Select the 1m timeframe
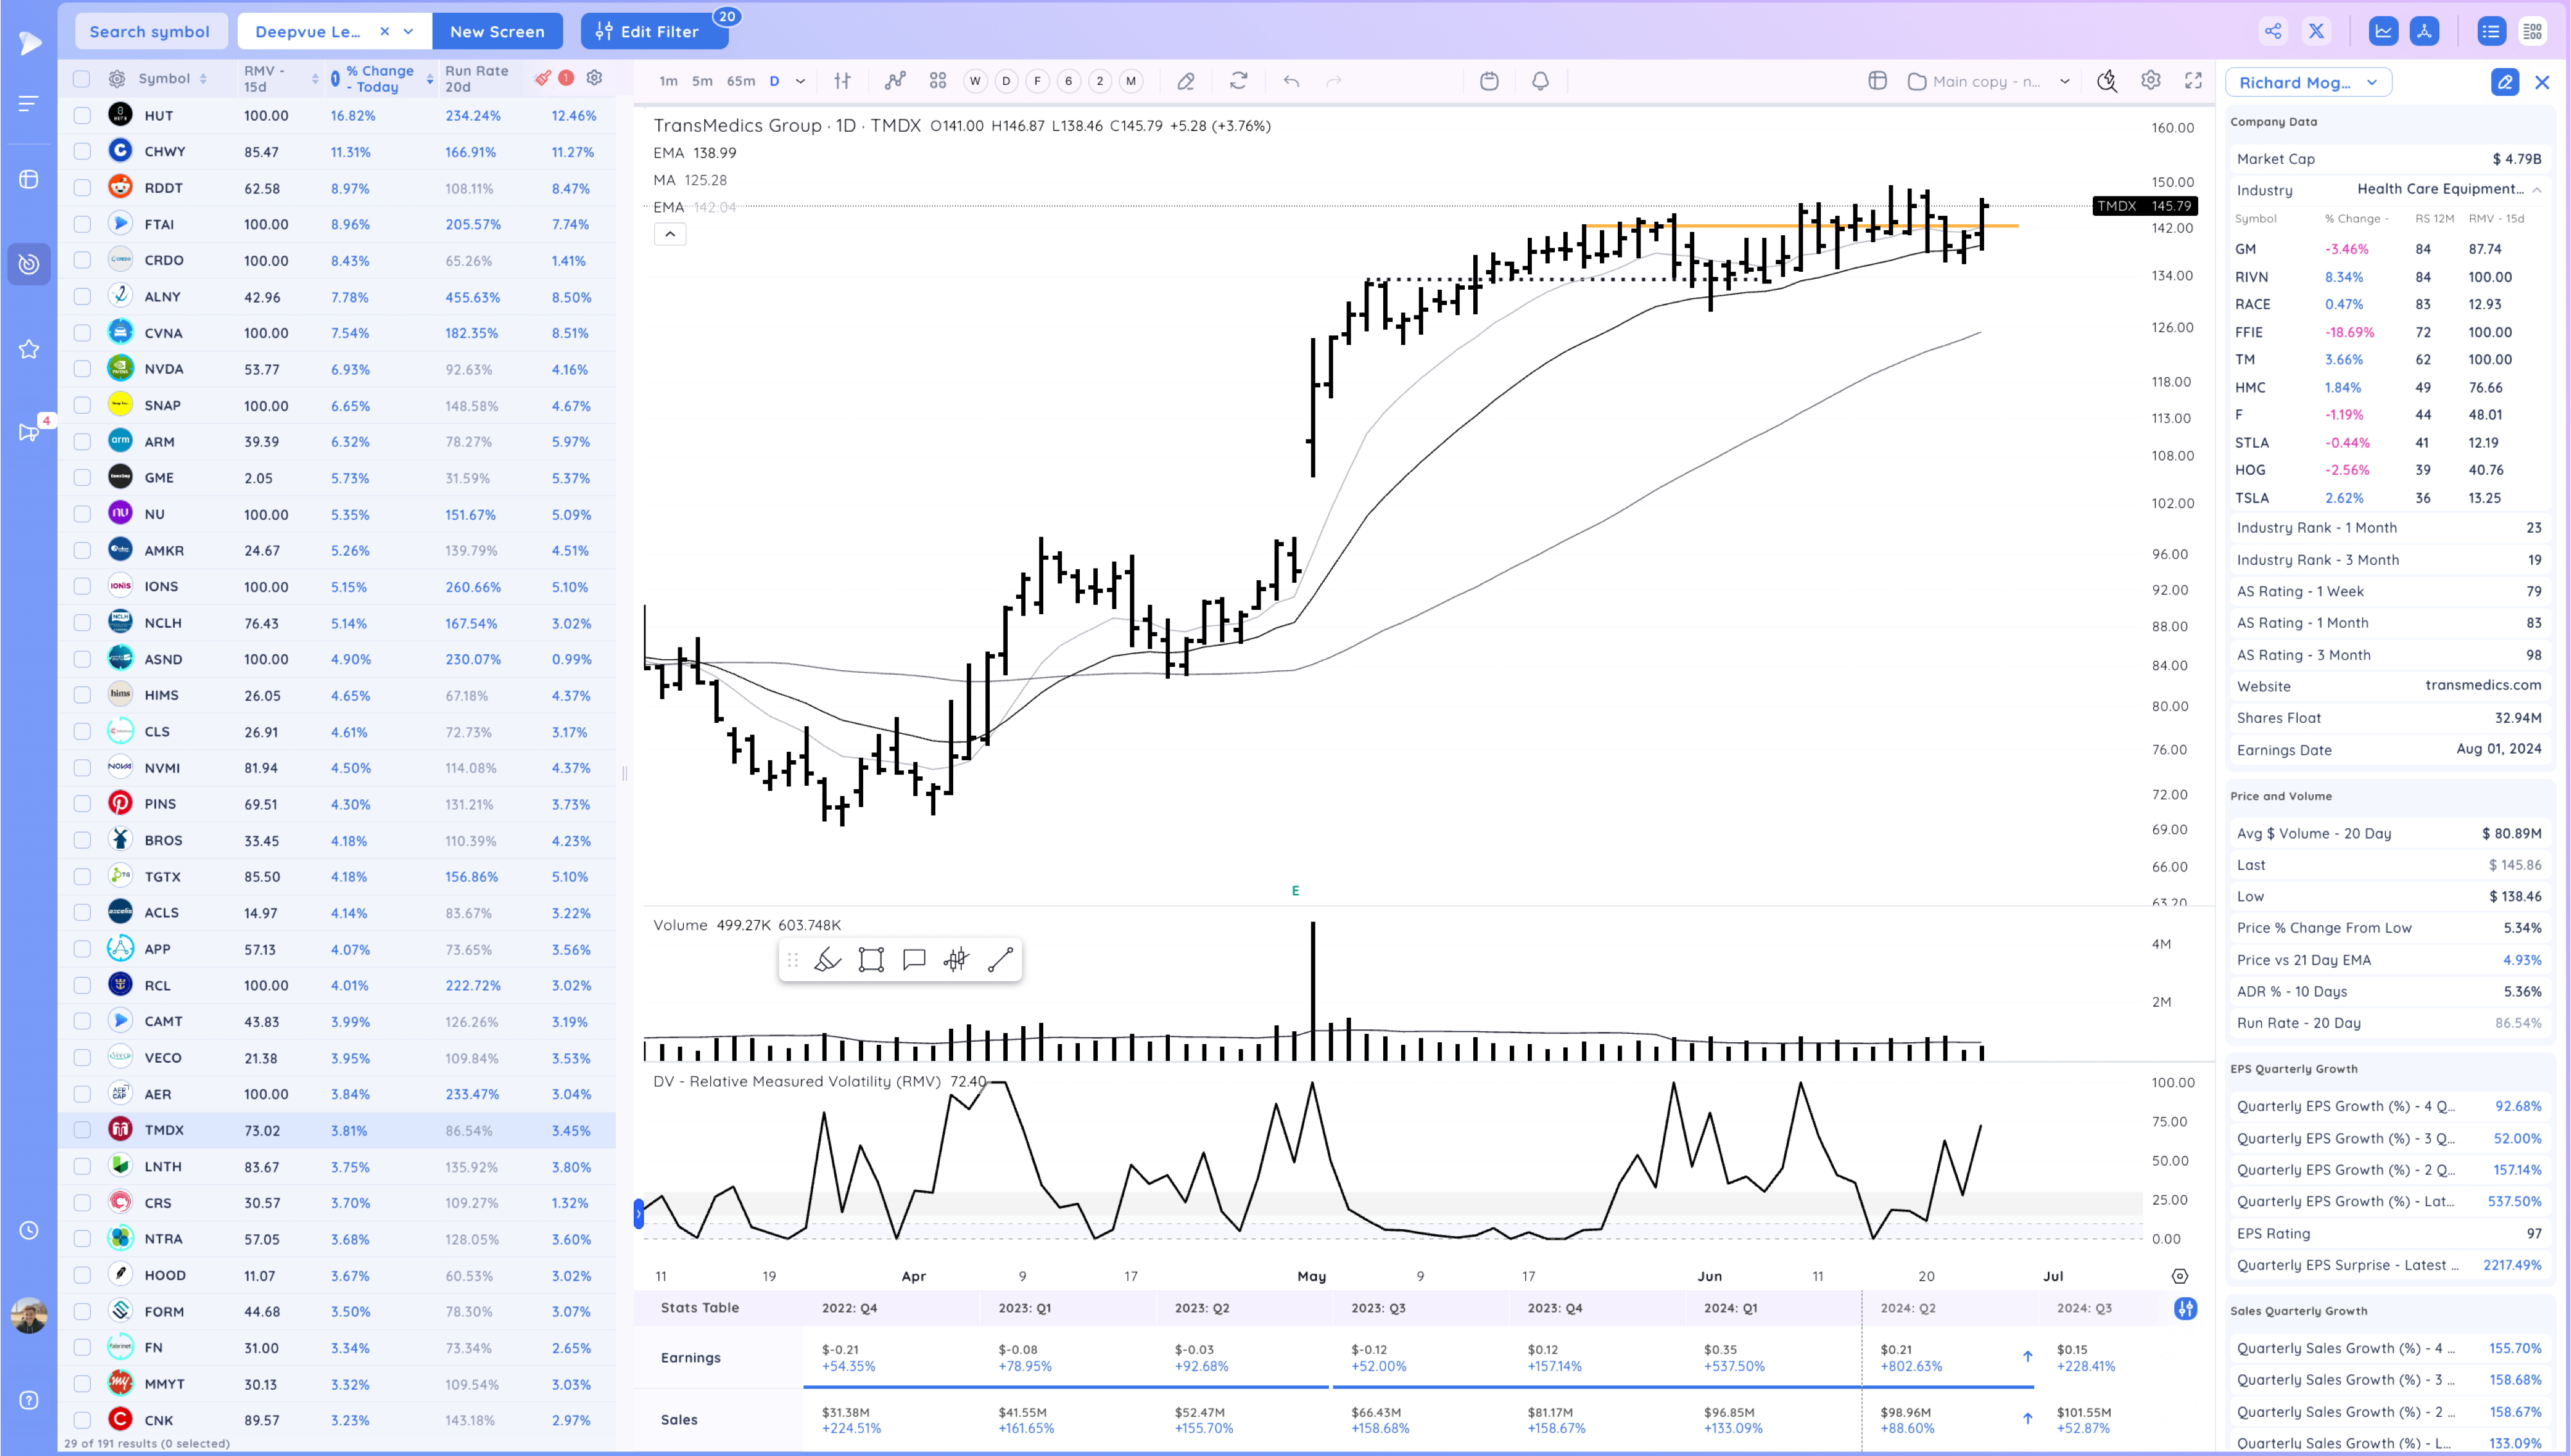Image resolution: width=2571 pixels, height=1456 pixels. click(668, 81)
